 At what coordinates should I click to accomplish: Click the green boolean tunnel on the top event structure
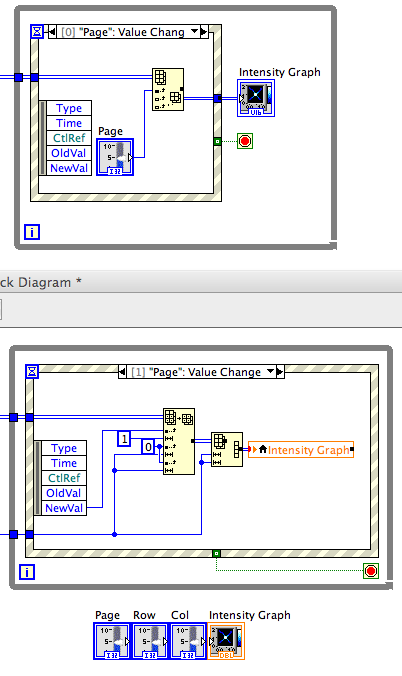point(218,141)
